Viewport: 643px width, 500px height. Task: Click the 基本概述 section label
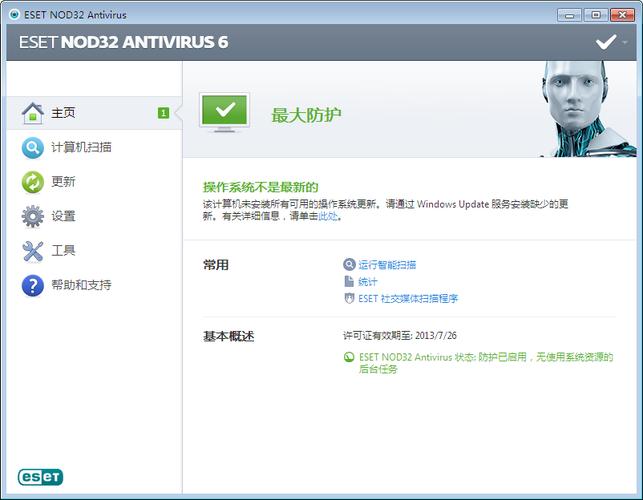[x=229, y=336]
